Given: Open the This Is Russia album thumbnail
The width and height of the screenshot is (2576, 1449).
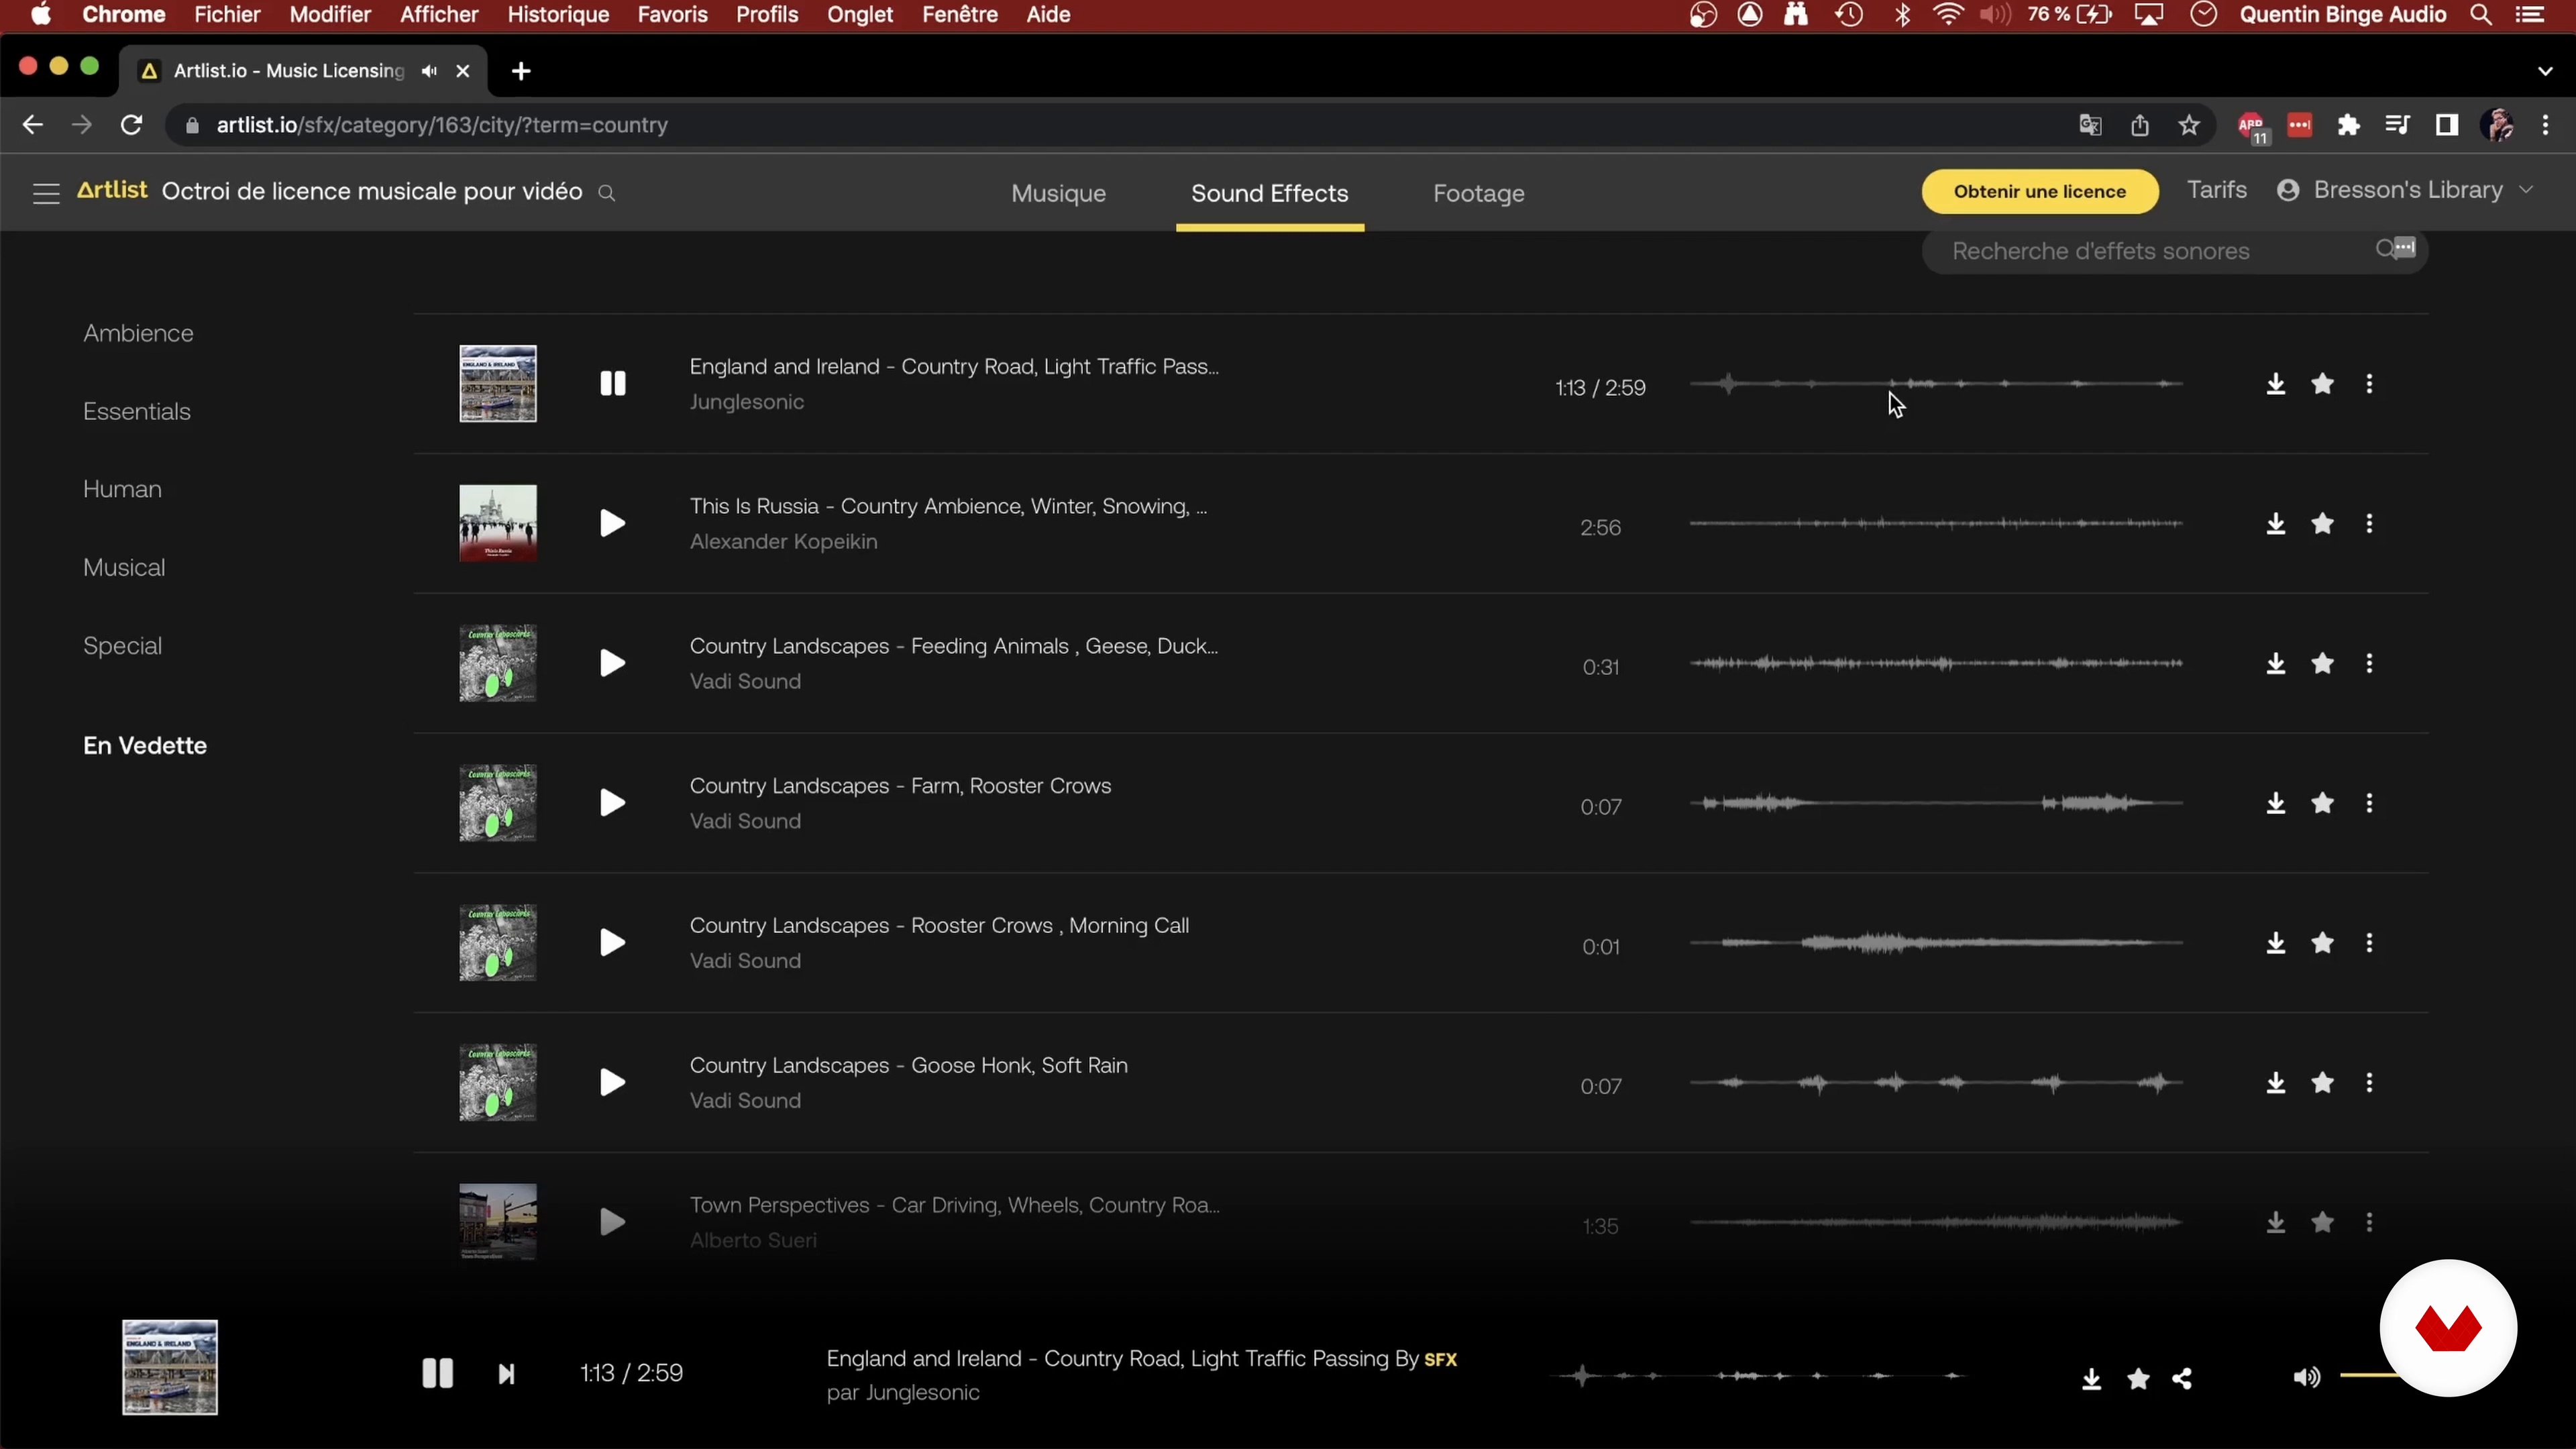Looking at the screenshot, I should [x=497, y=524].
